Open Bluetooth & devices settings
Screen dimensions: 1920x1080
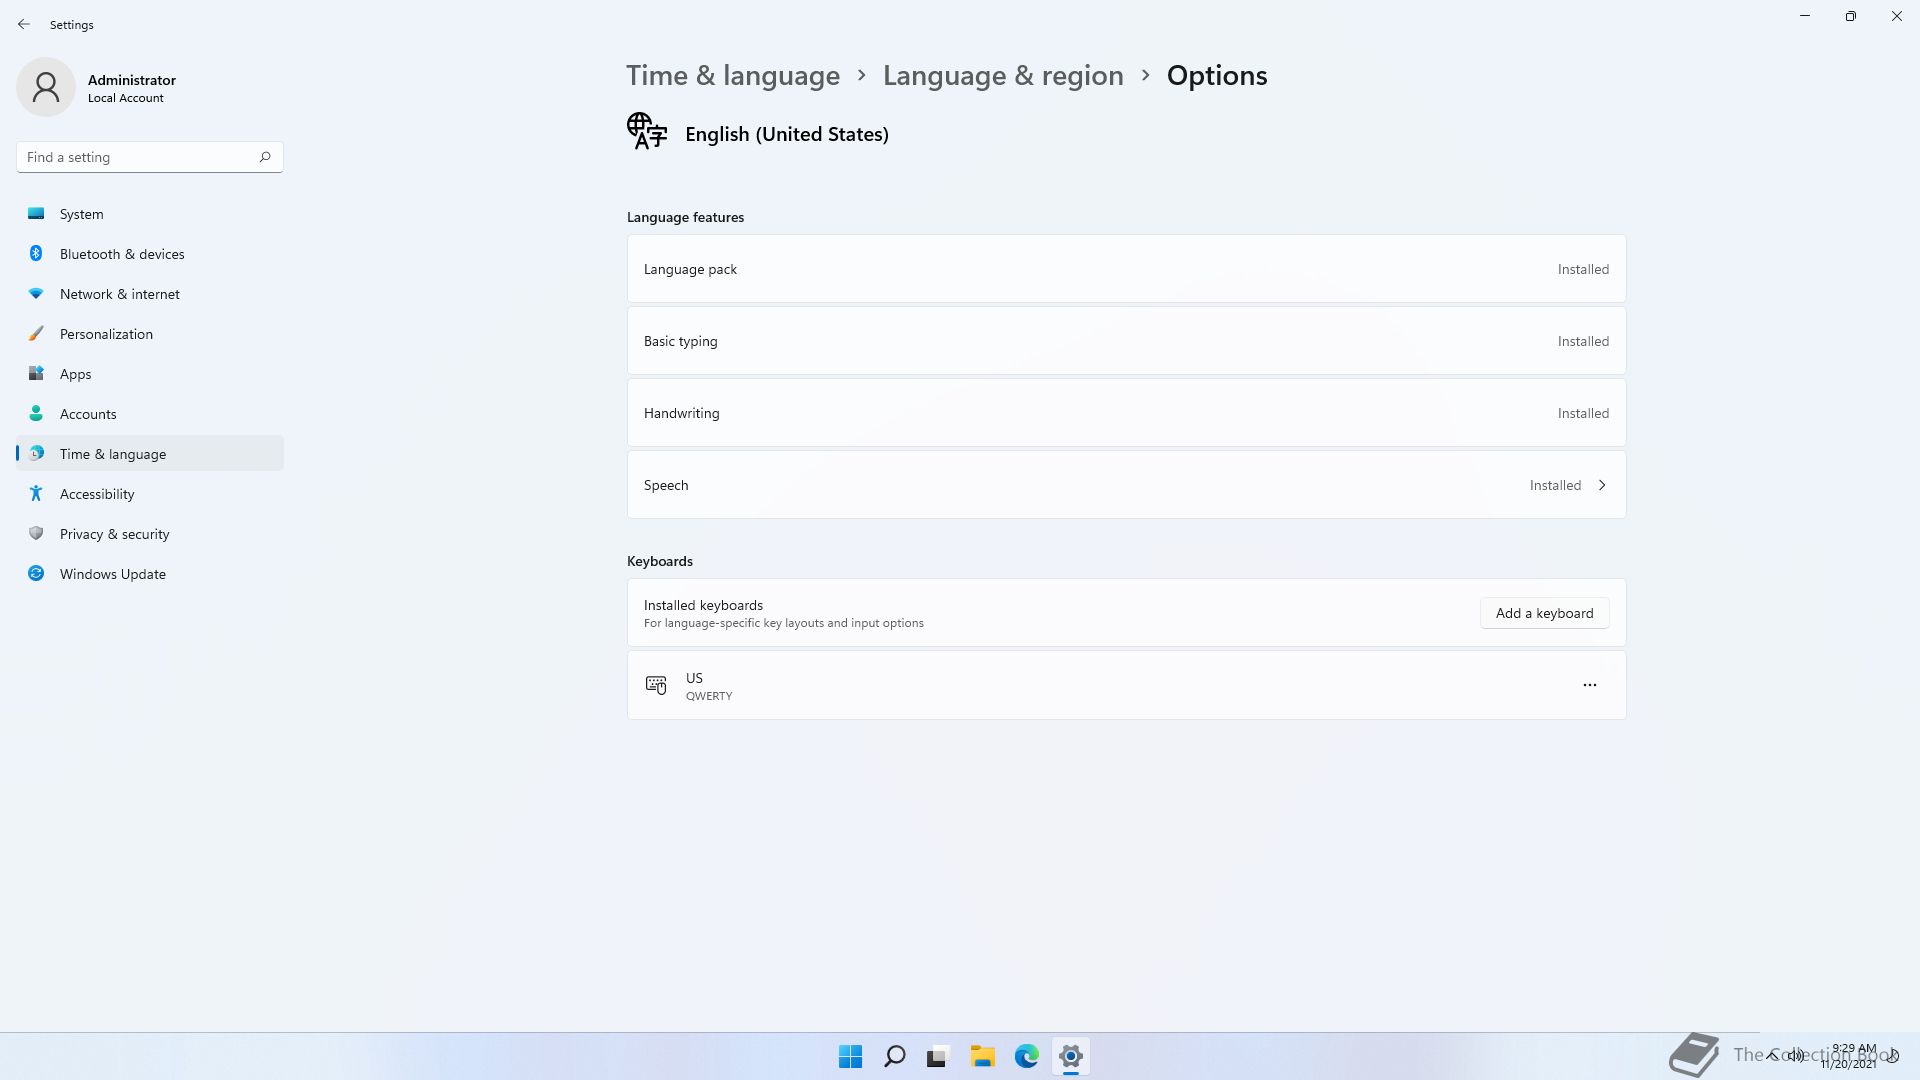tap(122, 254)
